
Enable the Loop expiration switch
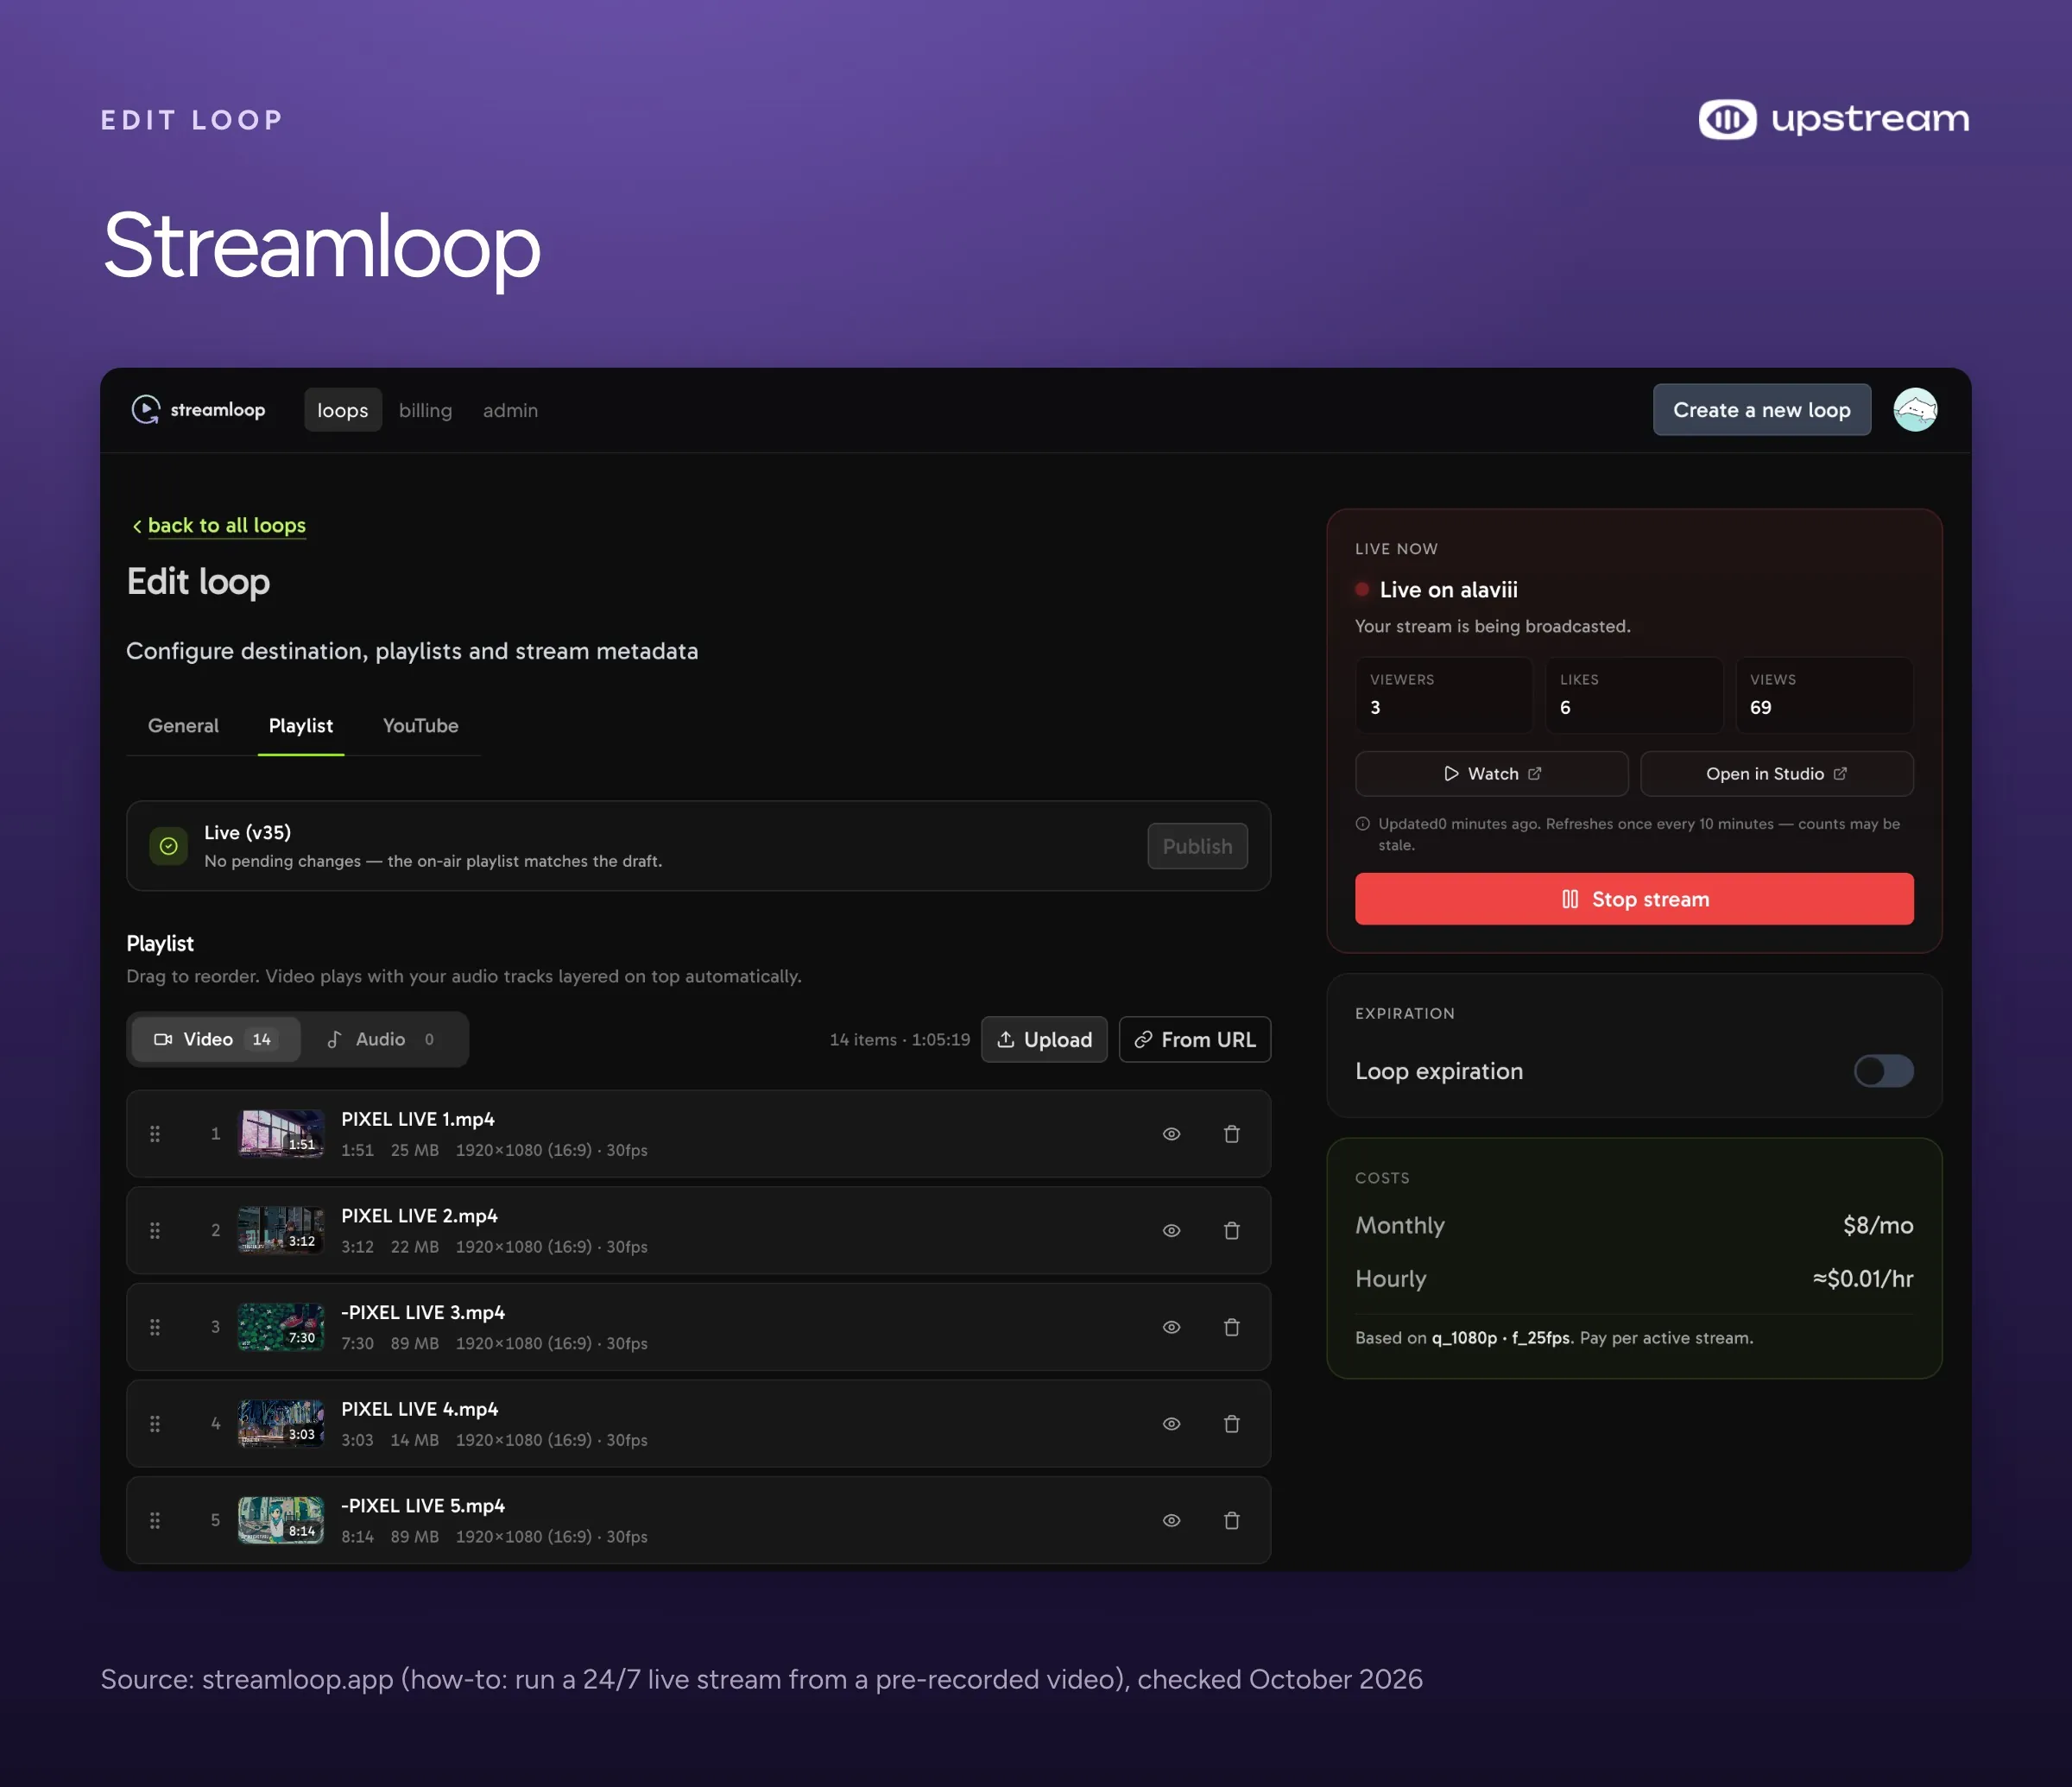[1883, 1071]
